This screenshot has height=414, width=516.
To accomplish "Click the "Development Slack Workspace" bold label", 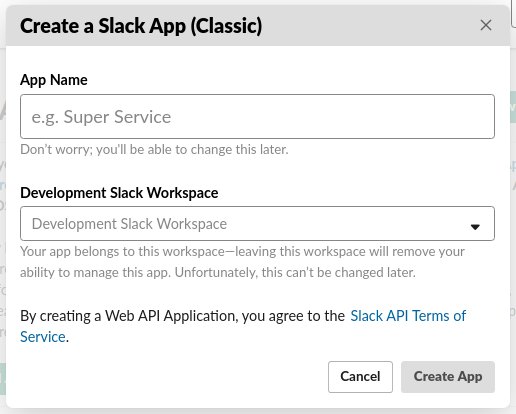I will click(119, 193).
